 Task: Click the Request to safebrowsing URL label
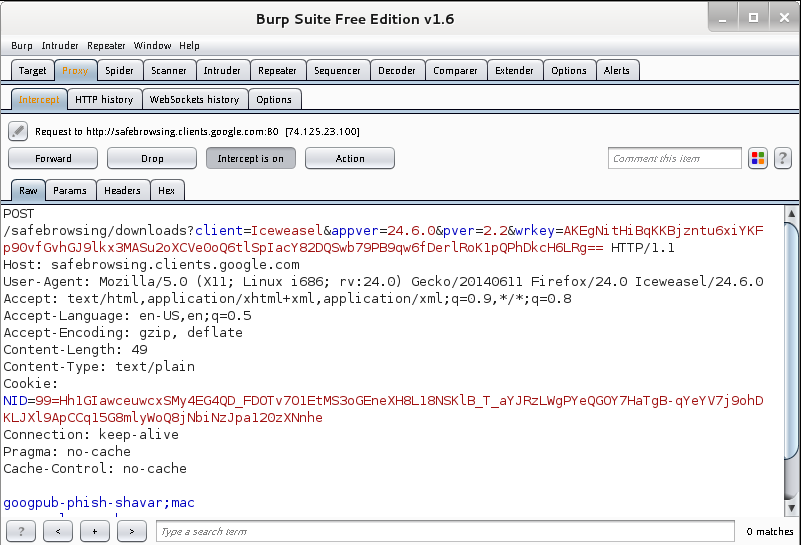[x=197, y=132]
